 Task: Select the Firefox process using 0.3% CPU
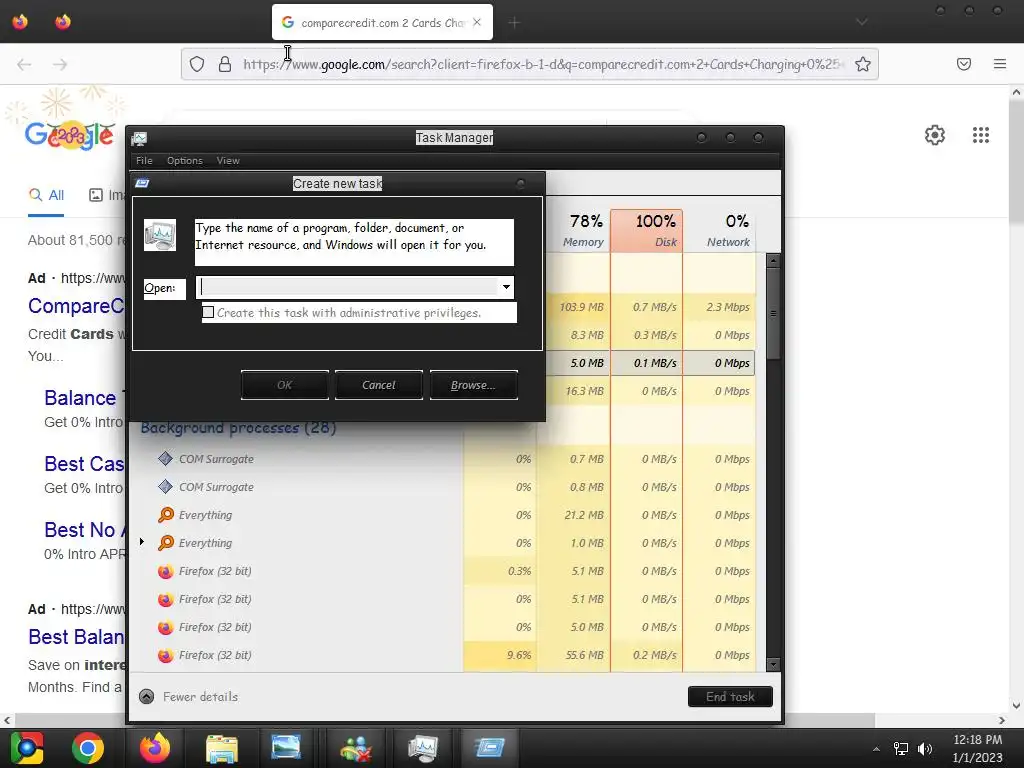coord(215,571)
